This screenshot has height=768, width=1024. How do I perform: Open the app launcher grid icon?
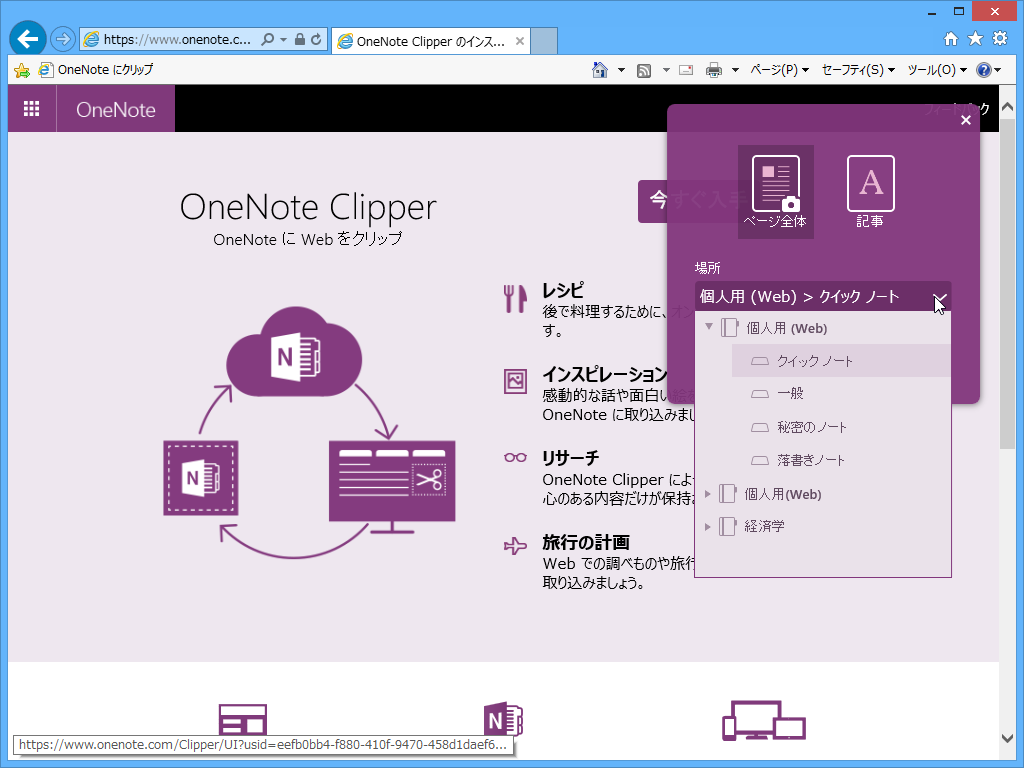click(x=31, y=108)
